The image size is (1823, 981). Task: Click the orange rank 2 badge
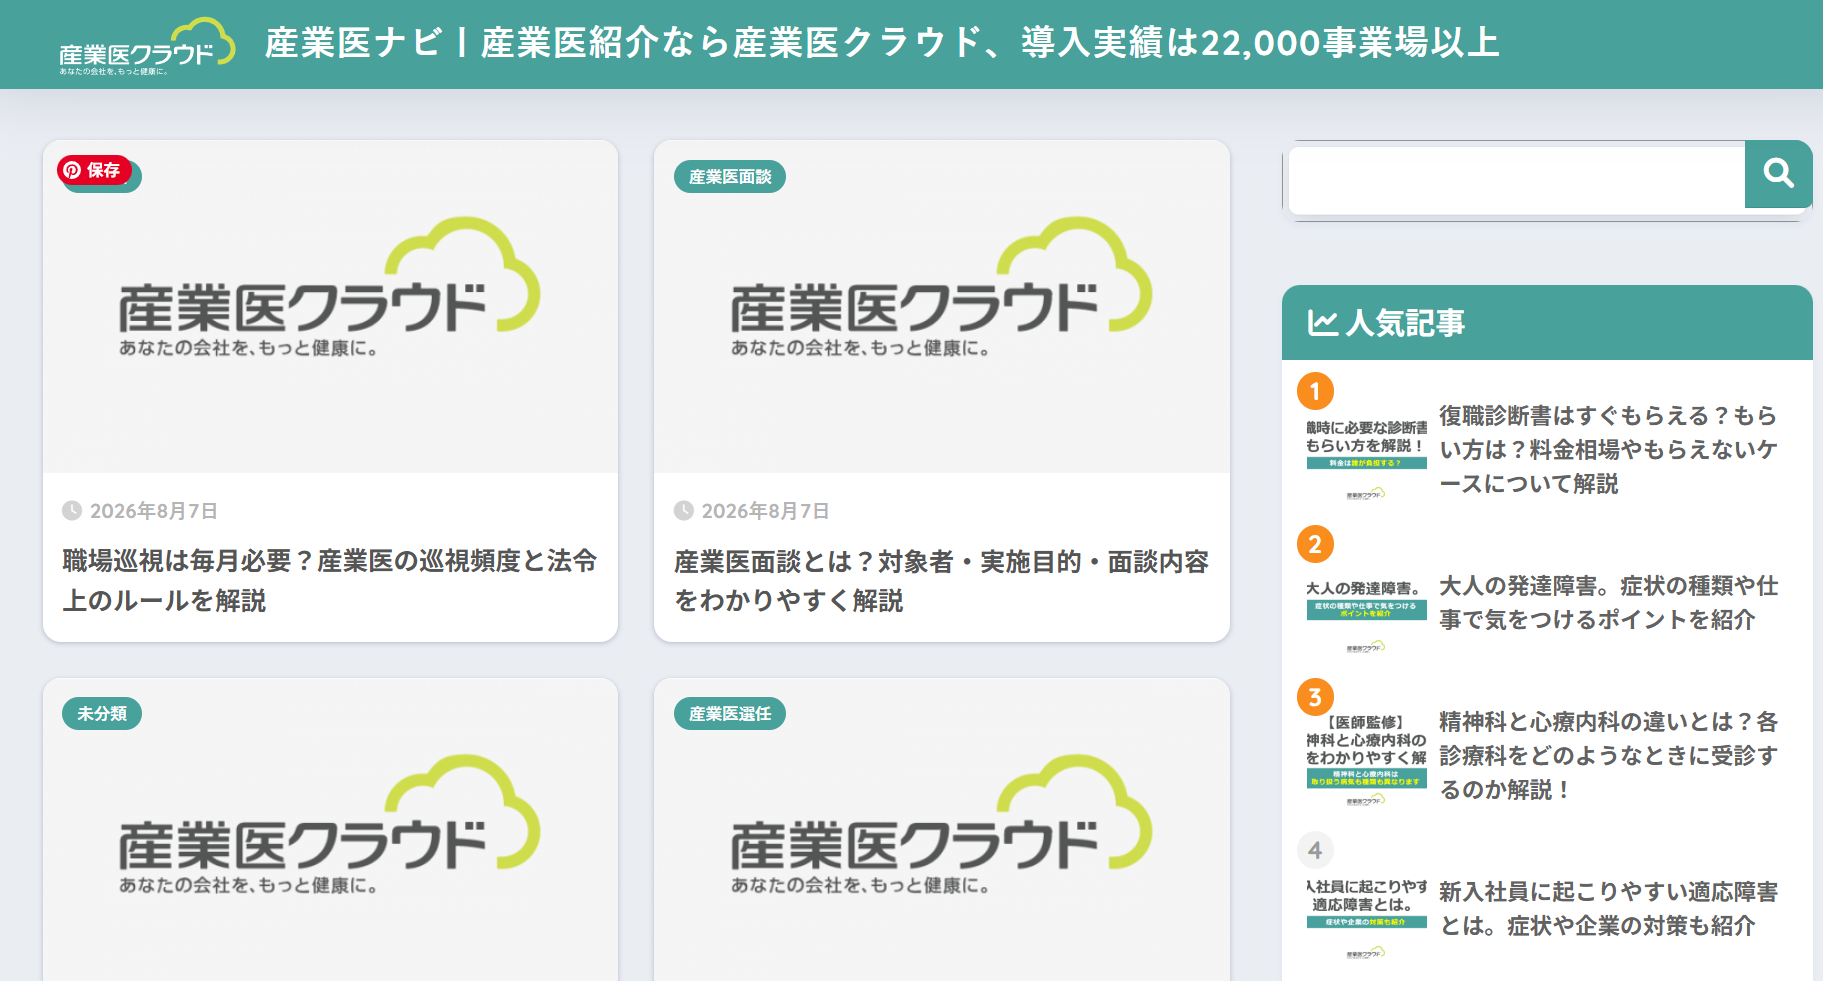point(1315,544)
